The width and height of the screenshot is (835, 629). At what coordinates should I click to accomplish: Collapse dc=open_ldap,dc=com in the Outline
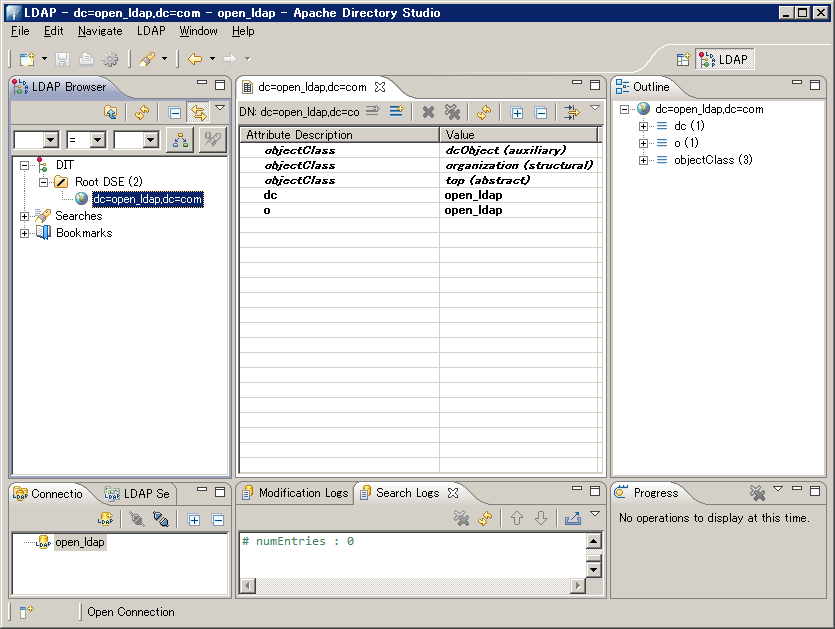click(x=624, y=110)
